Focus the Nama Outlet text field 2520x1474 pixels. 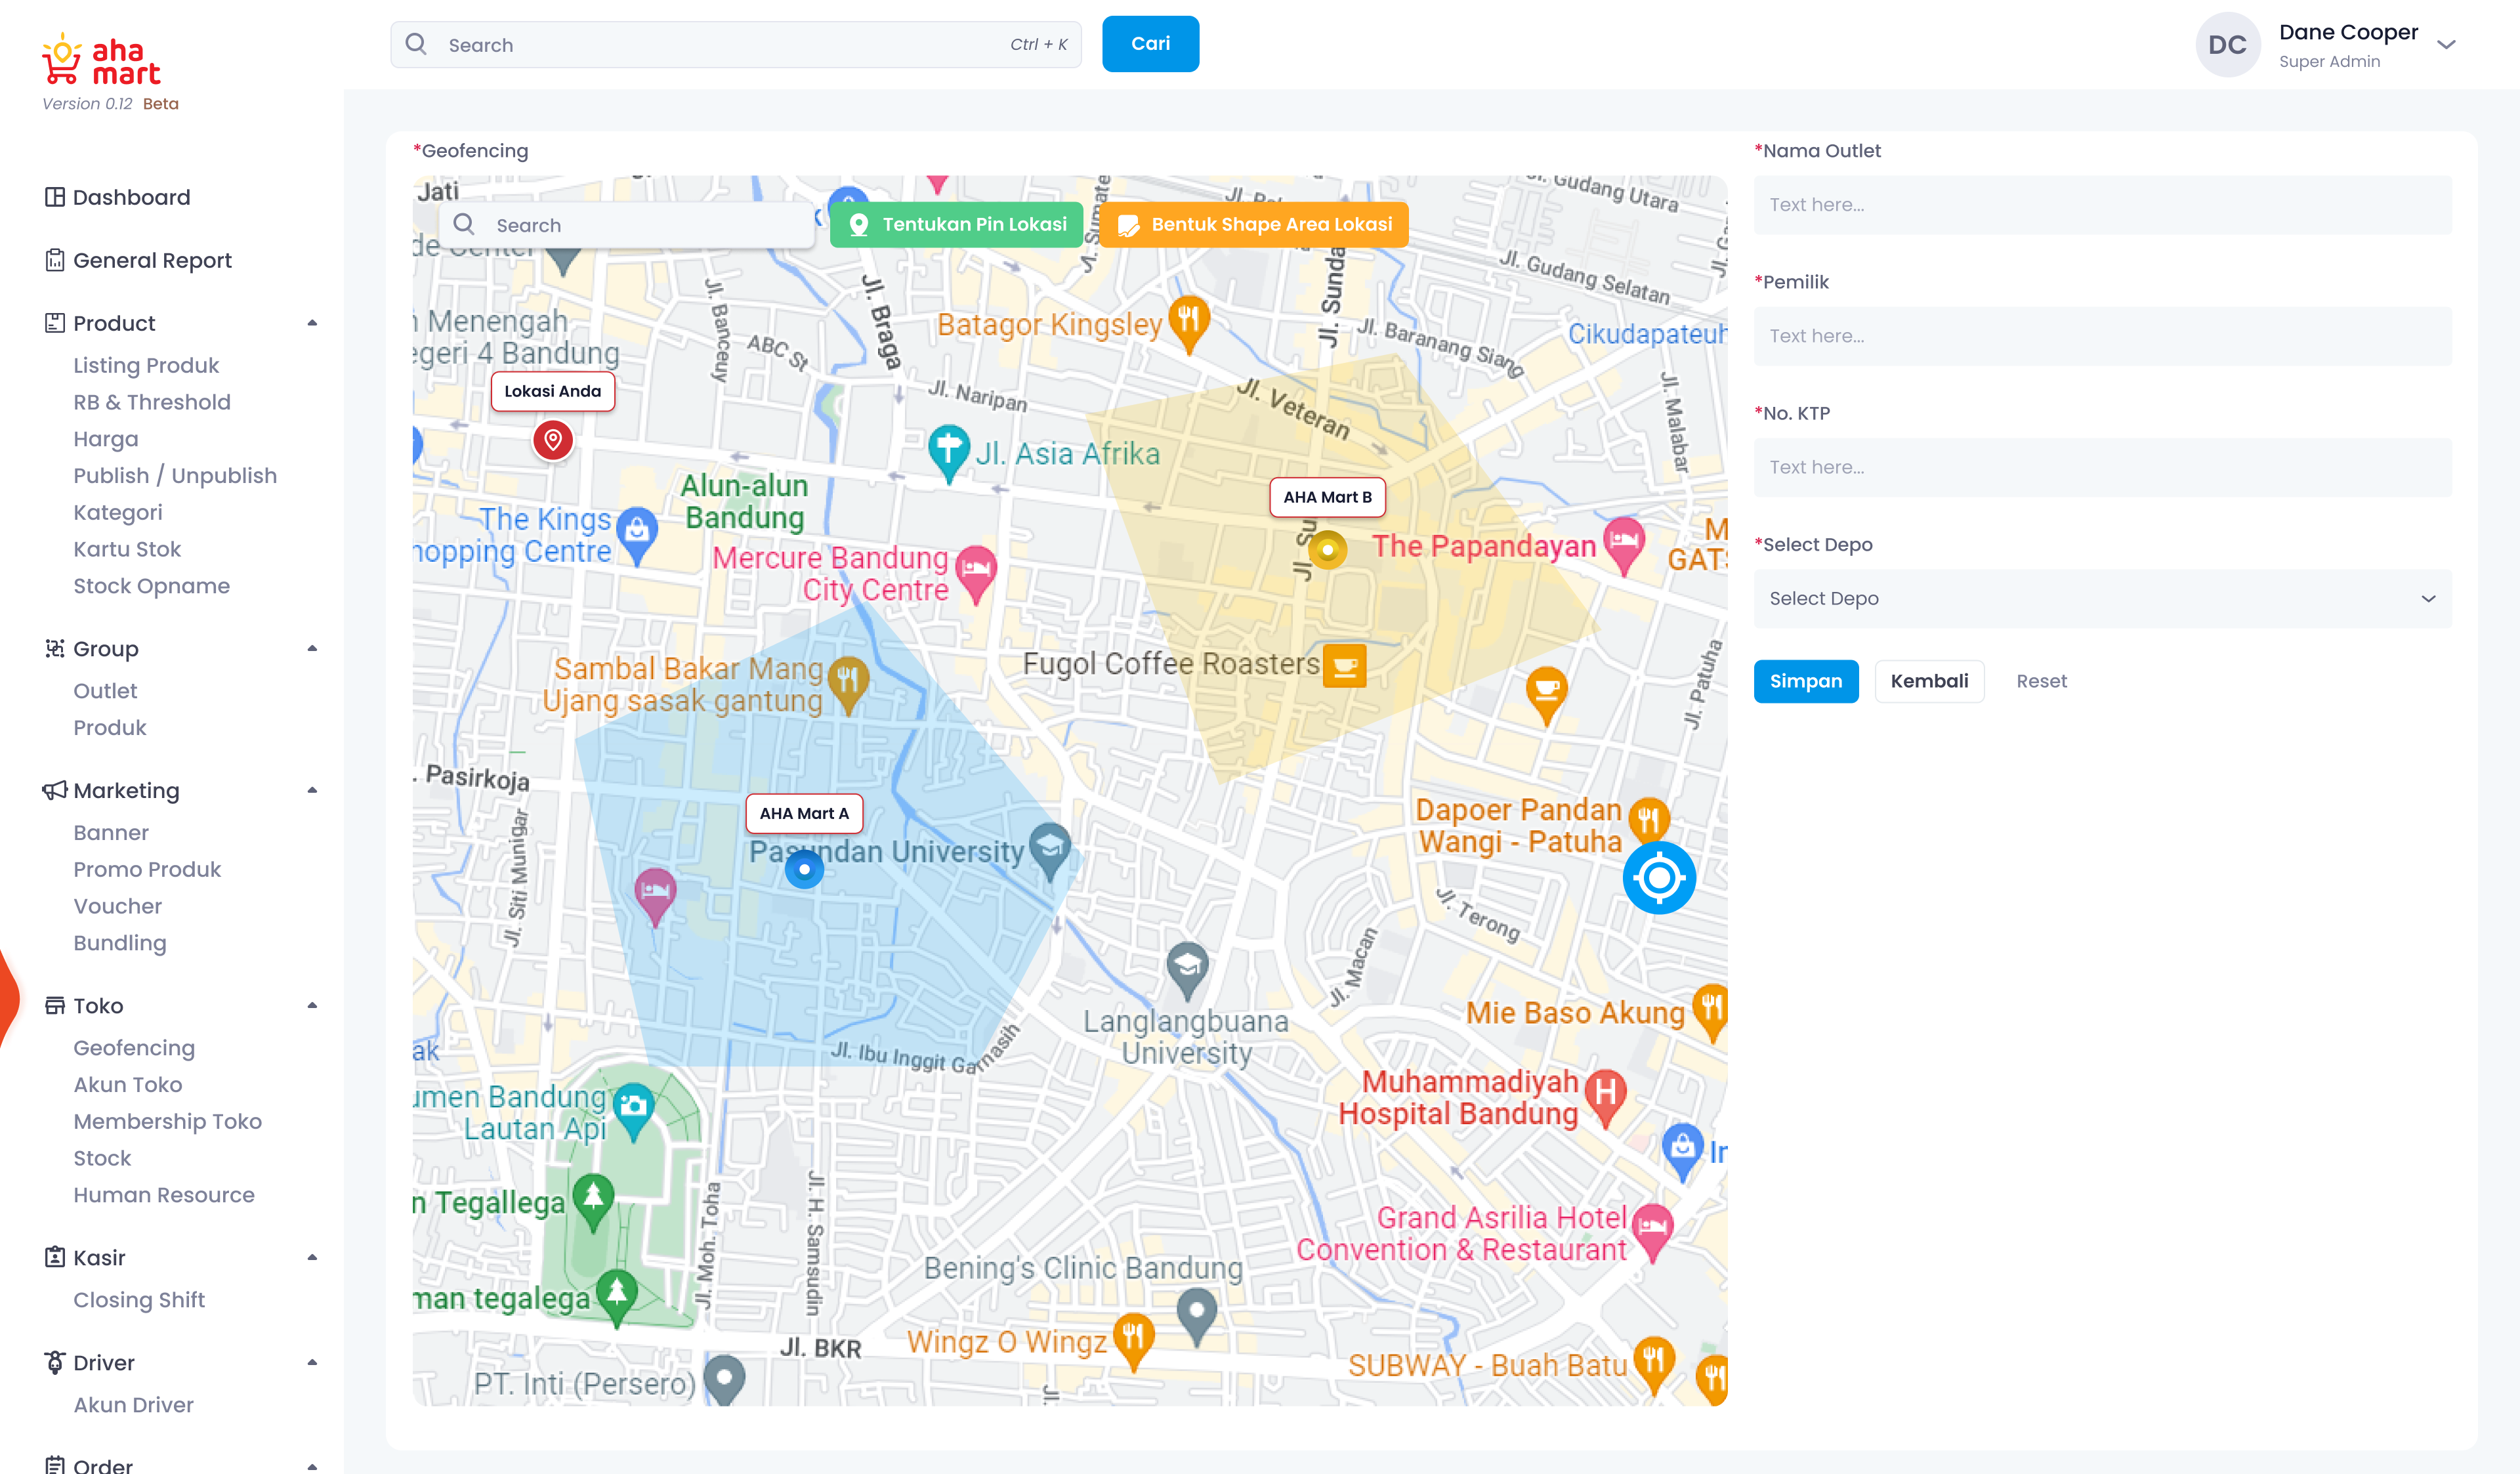(2102, 205)
